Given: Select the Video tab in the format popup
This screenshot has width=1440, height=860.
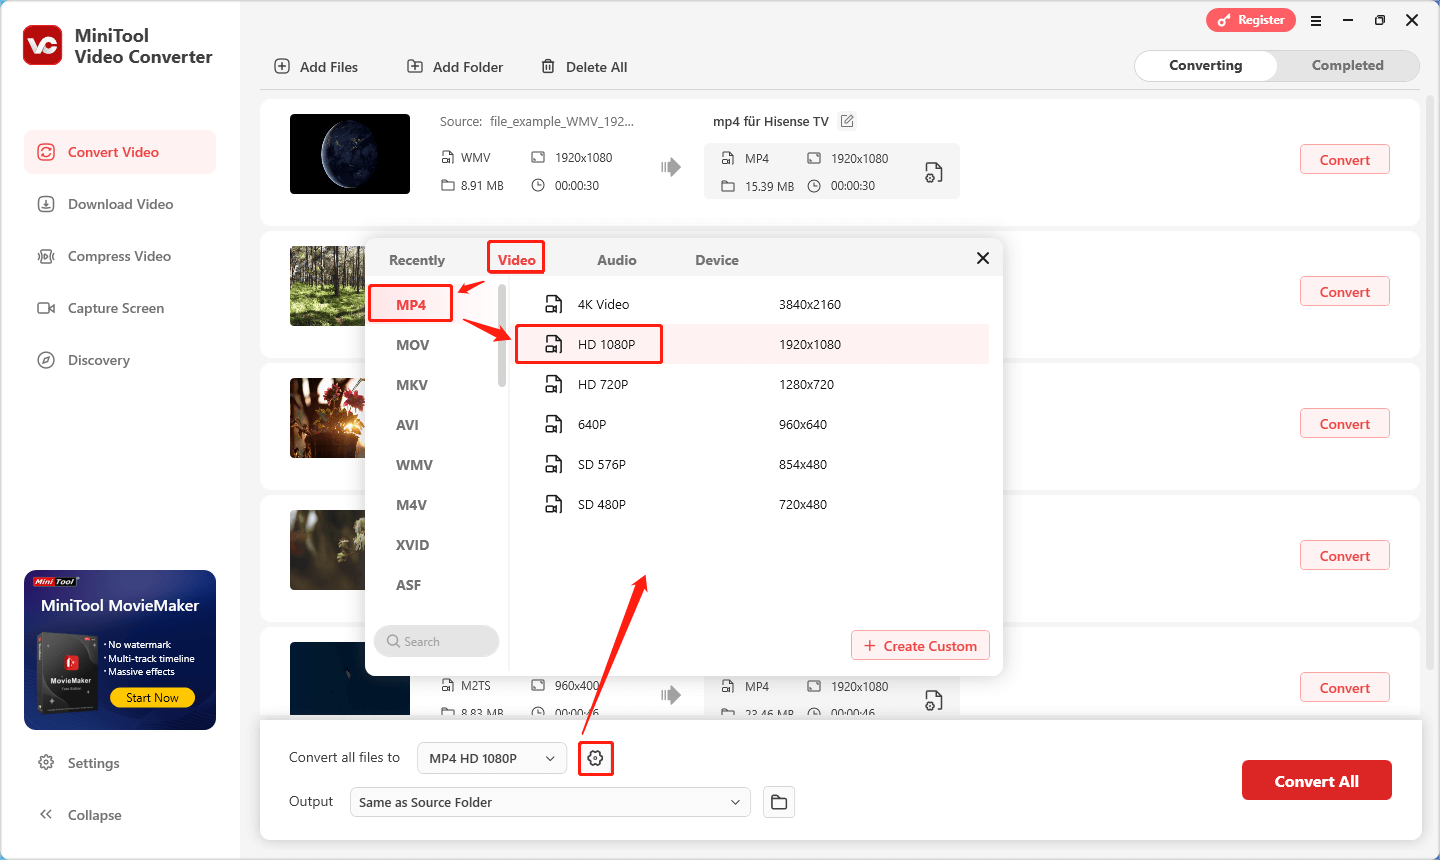Looking at the screenshot, I should click(517, 259).
